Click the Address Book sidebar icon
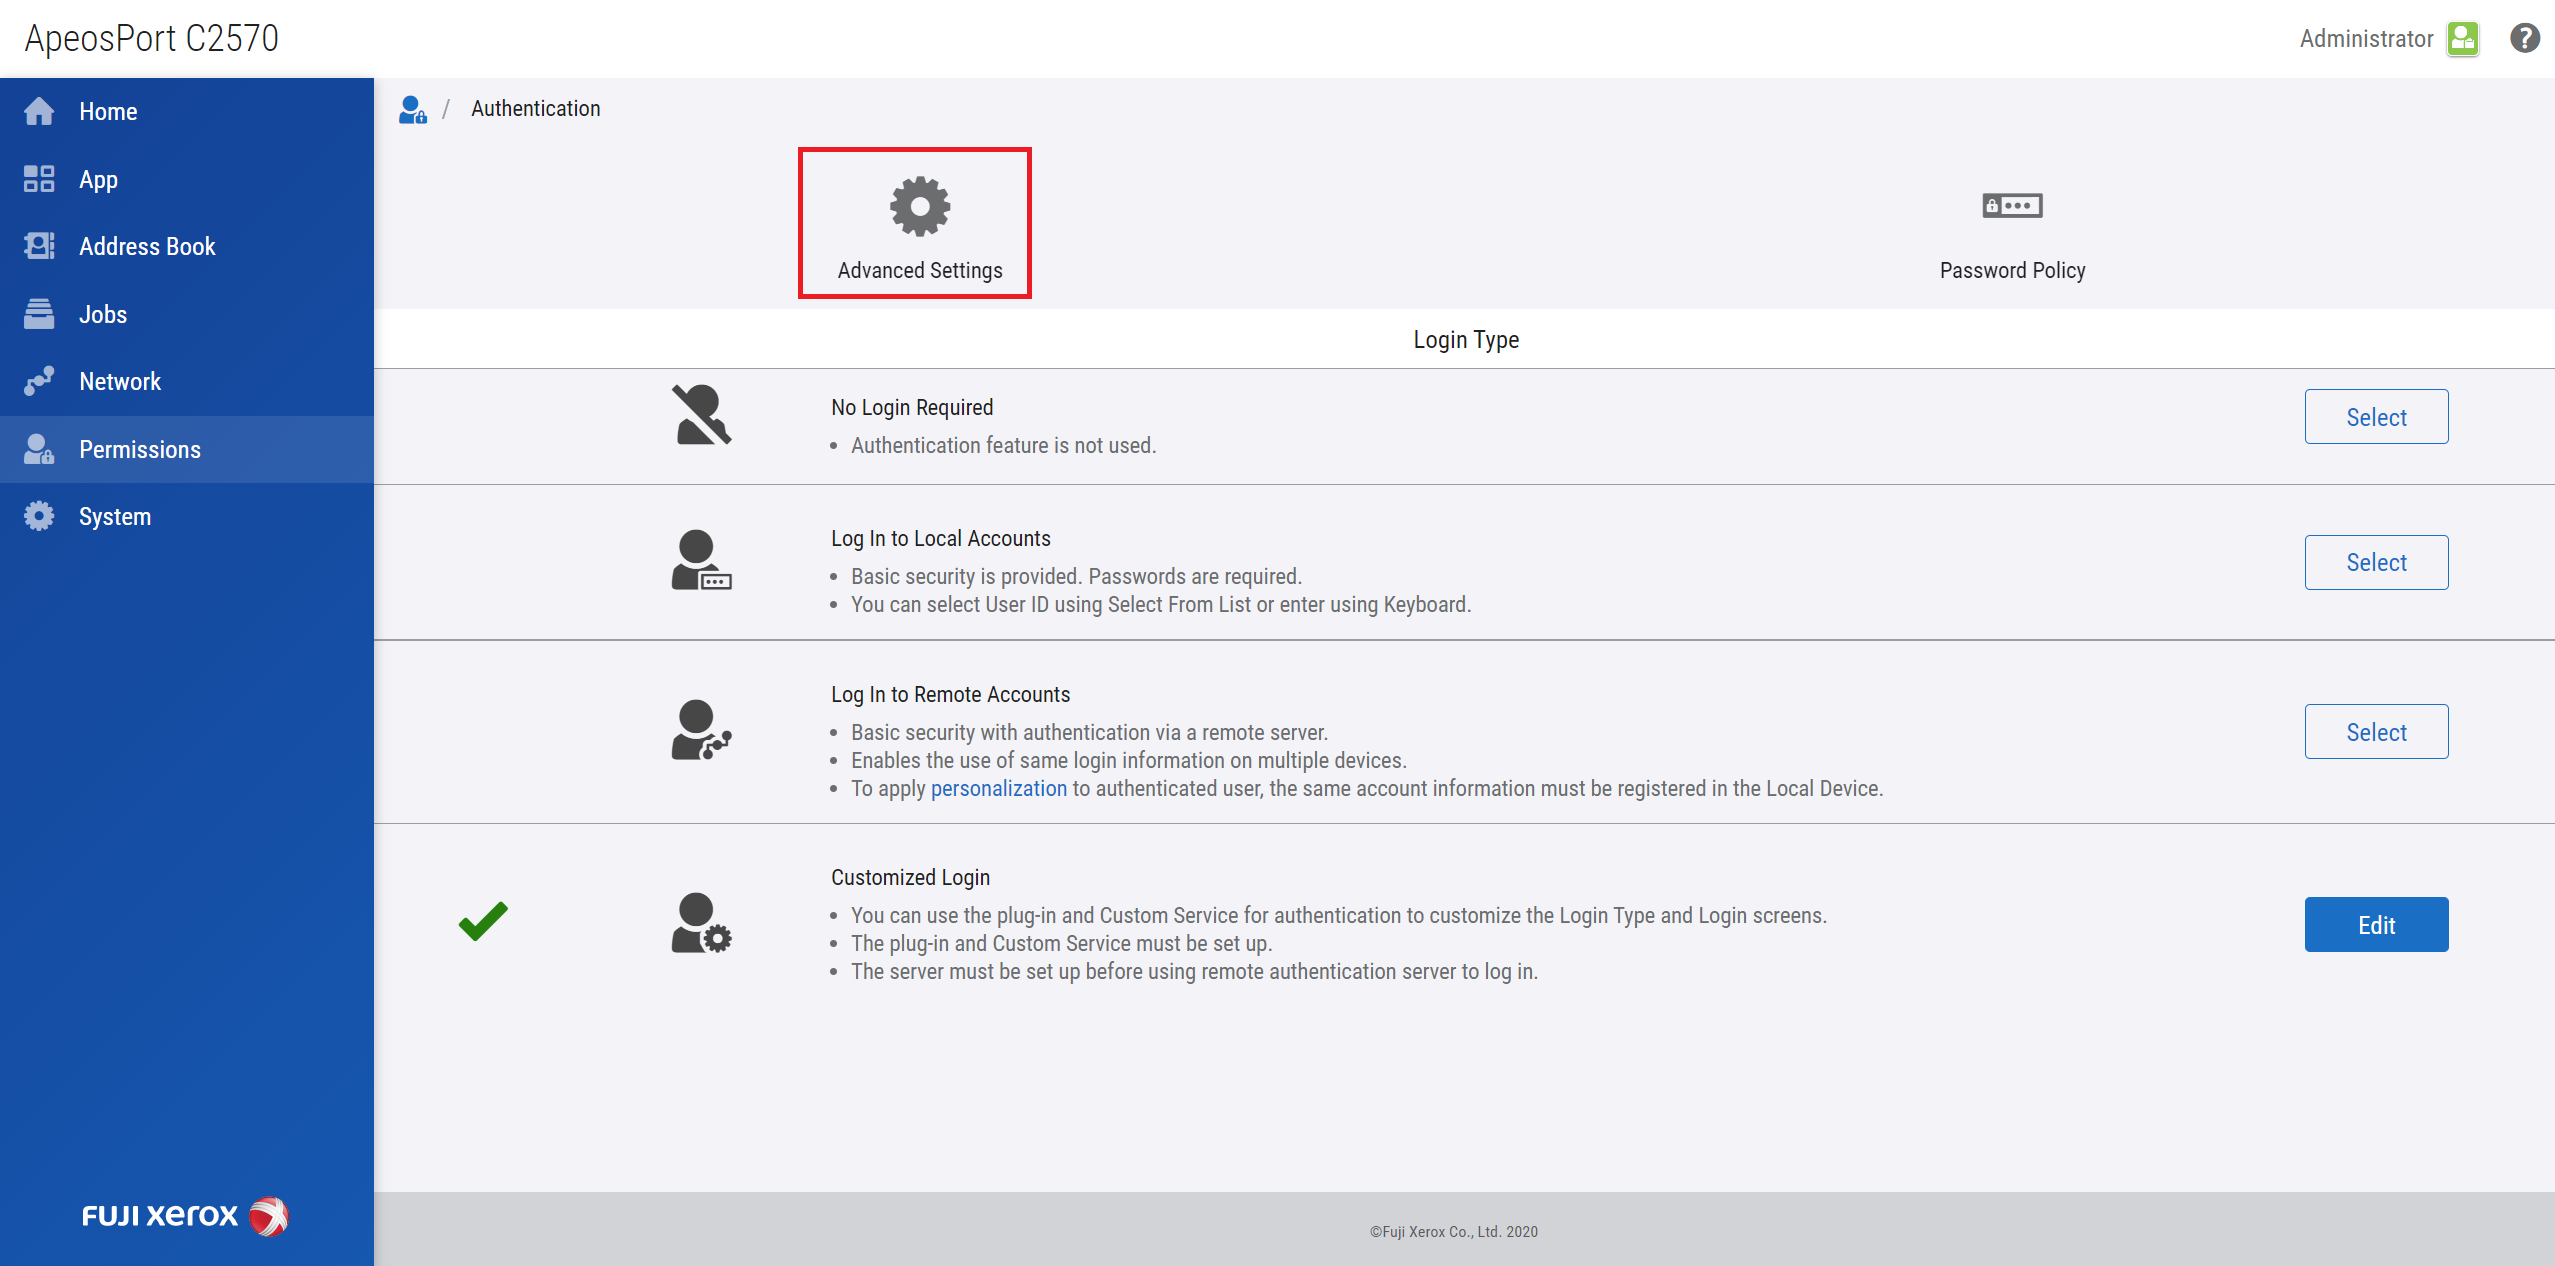This screenshot has width=2555, height=1266. [x=39, y=246]
